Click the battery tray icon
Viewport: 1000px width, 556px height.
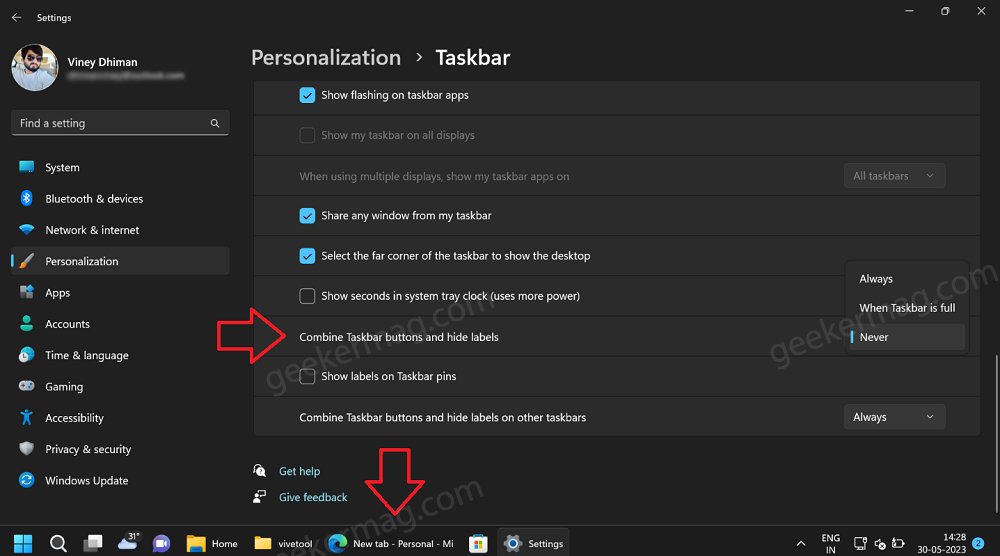click(x=899, y=544)
